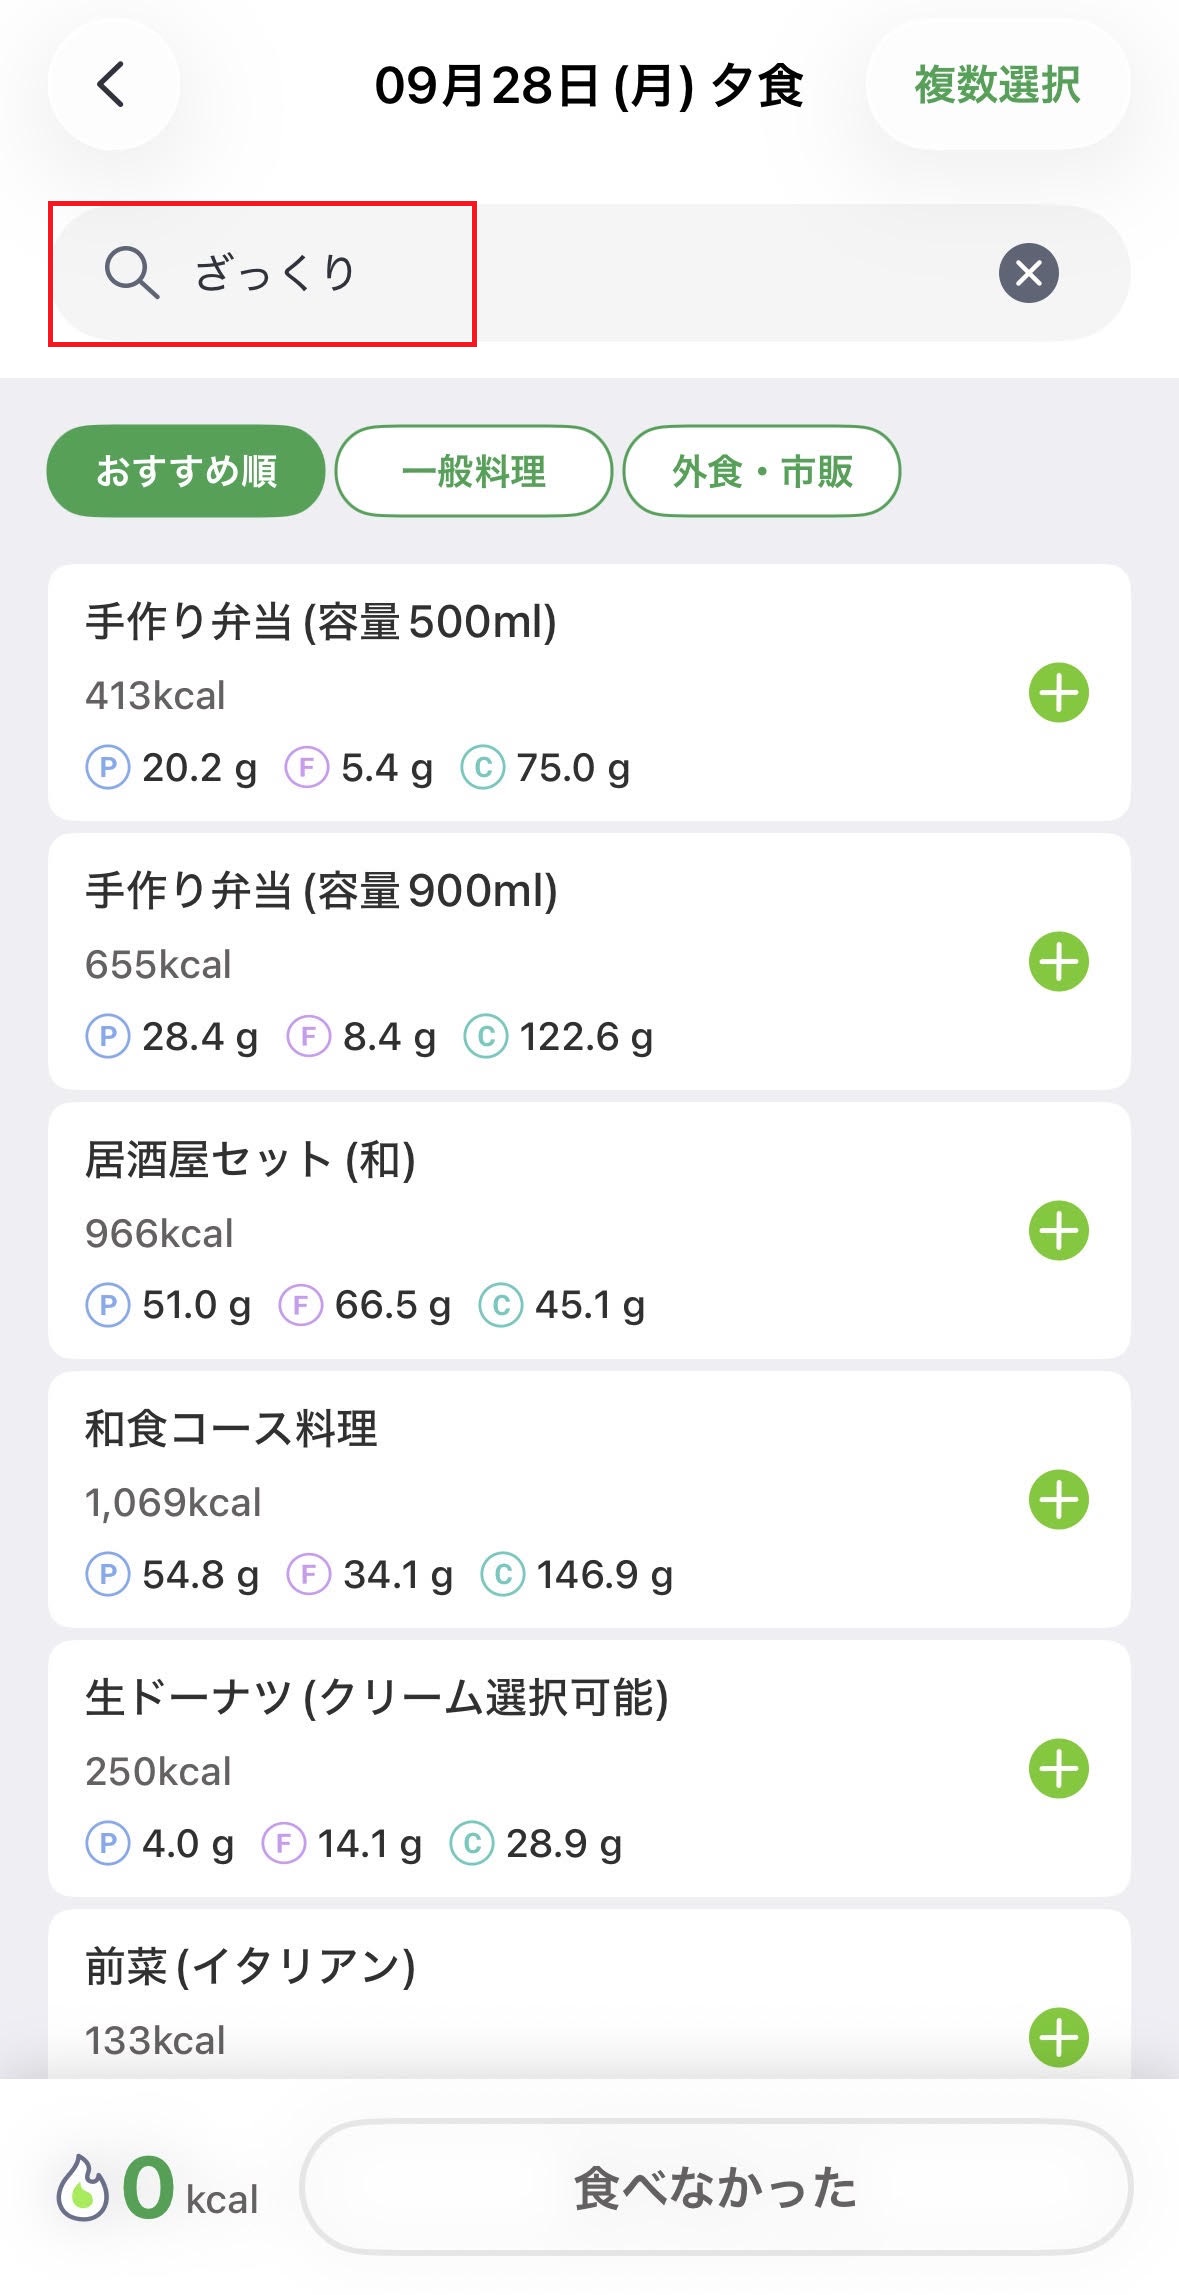
Task: Add 生ドーナツ with plus icon
Action: 1059,1768
